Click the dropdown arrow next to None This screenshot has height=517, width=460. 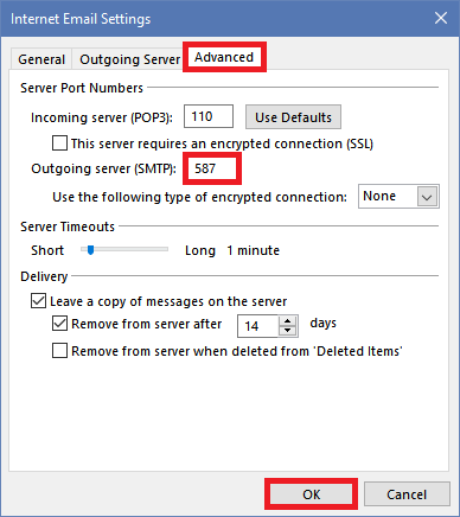pyautogui.click(x=427, y=197)
